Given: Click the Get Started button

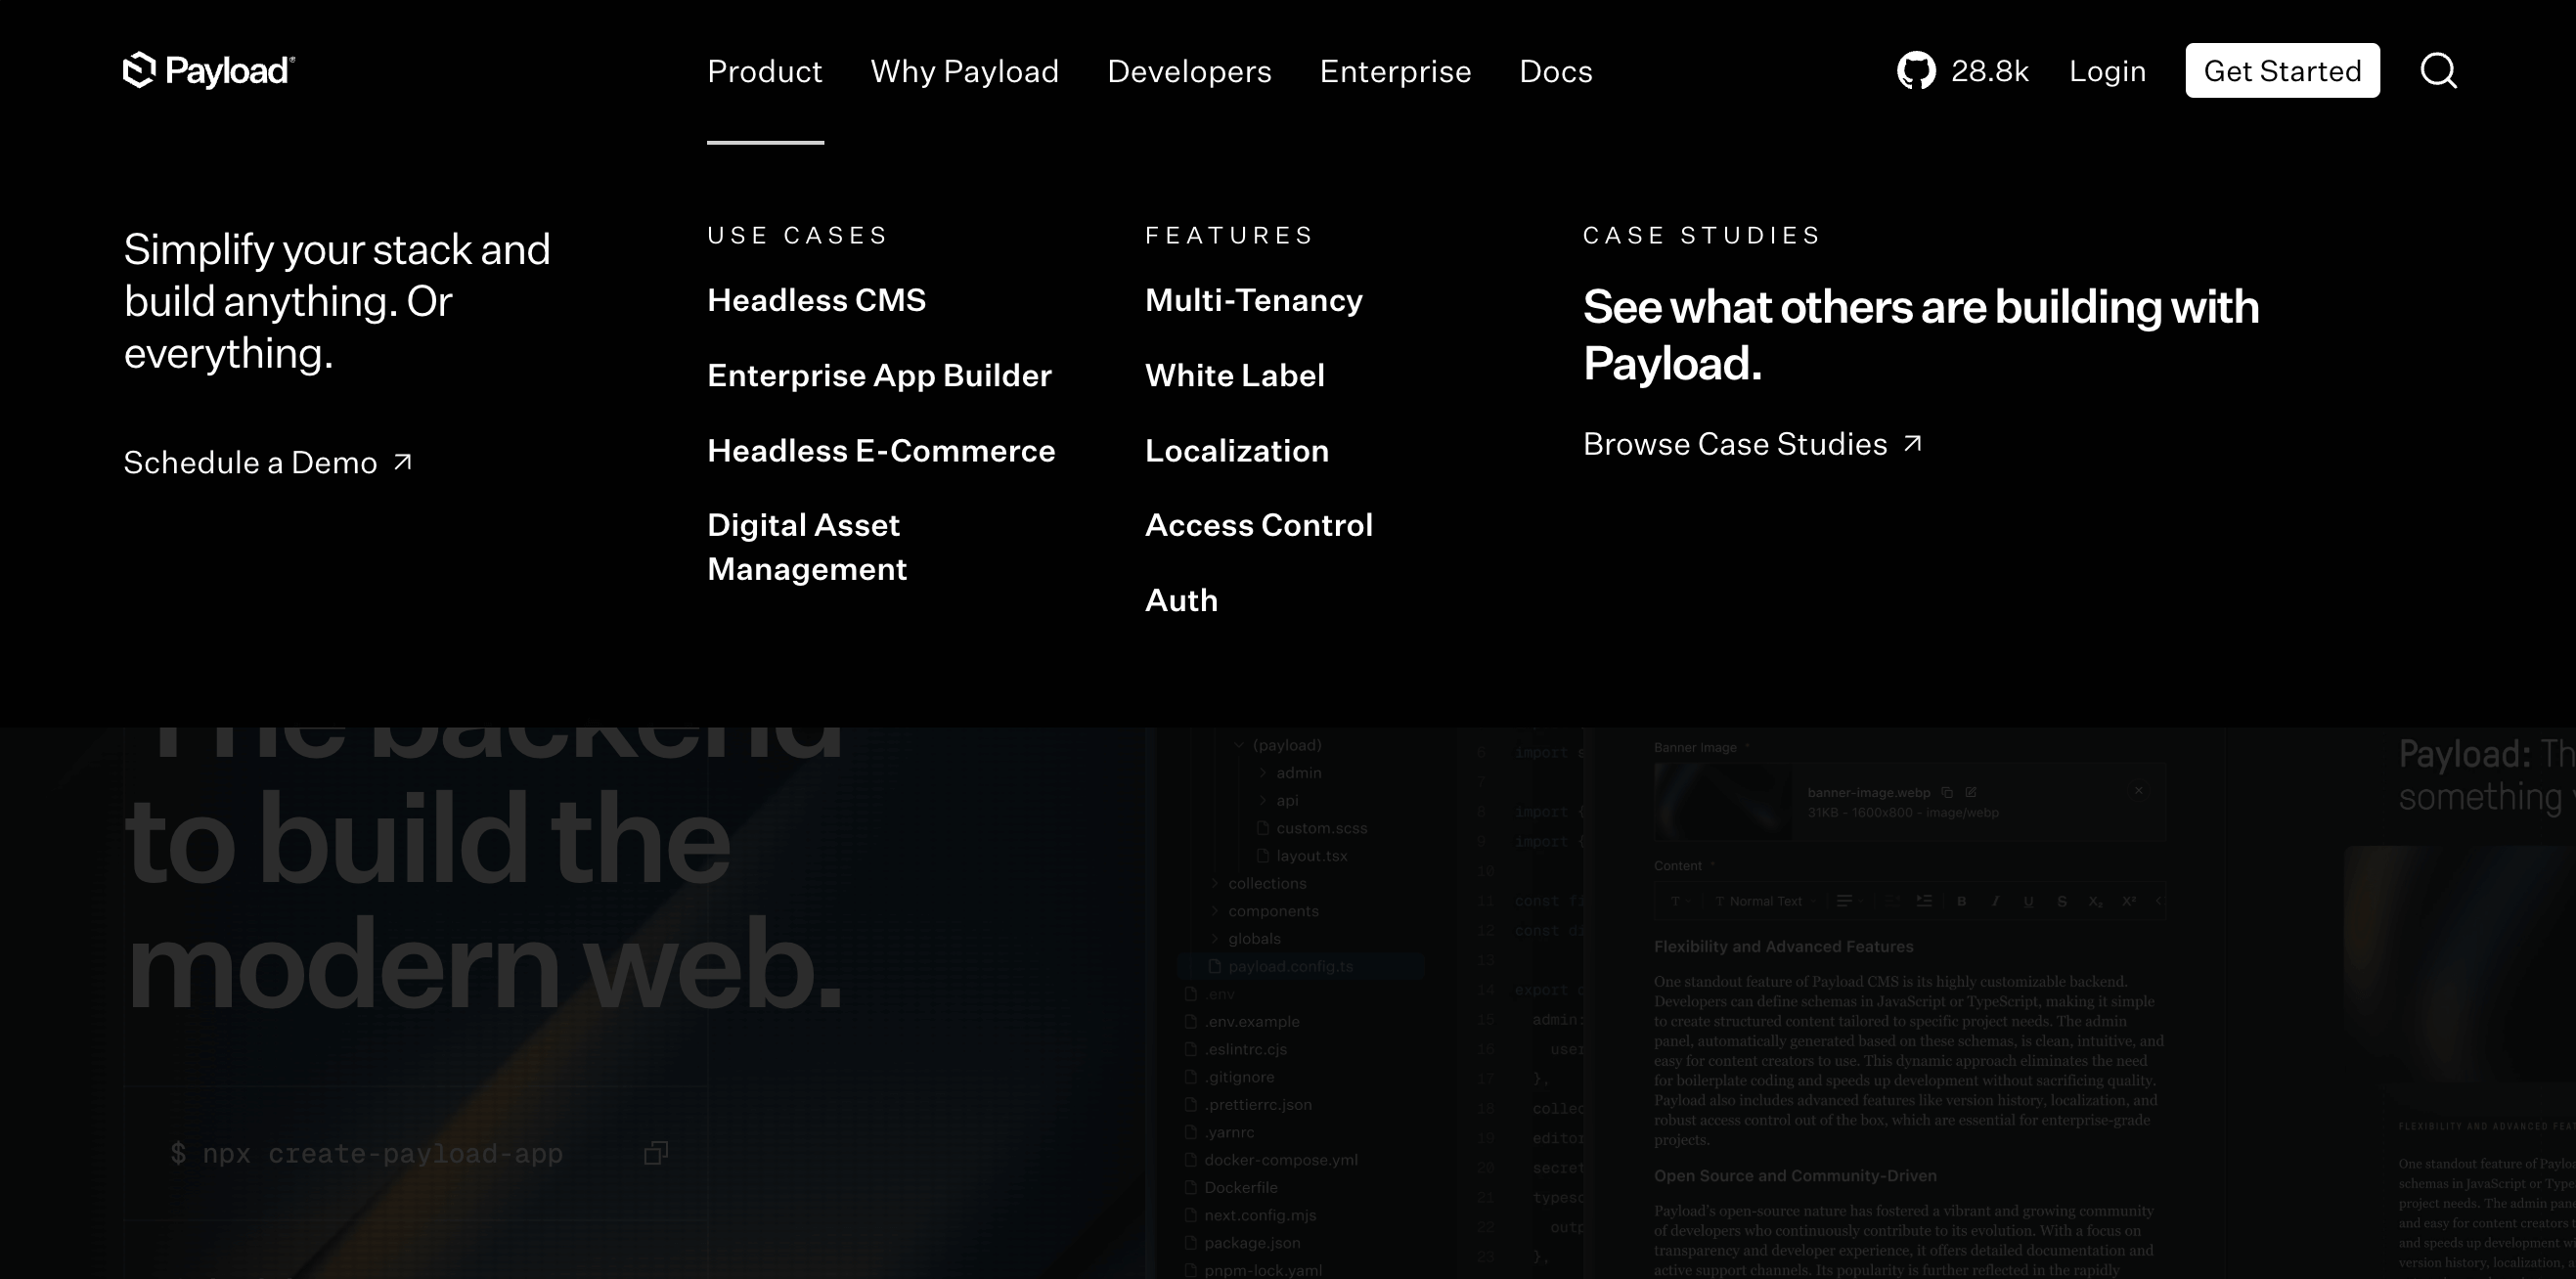Looking at the screenshot, I should coord(2282,70).
